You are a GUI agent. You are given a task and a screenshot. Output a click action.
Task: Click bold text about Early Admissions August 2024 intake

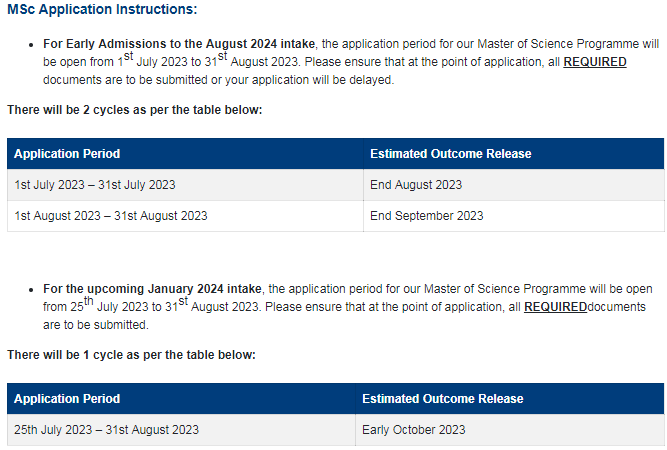(x=180, y=45)
